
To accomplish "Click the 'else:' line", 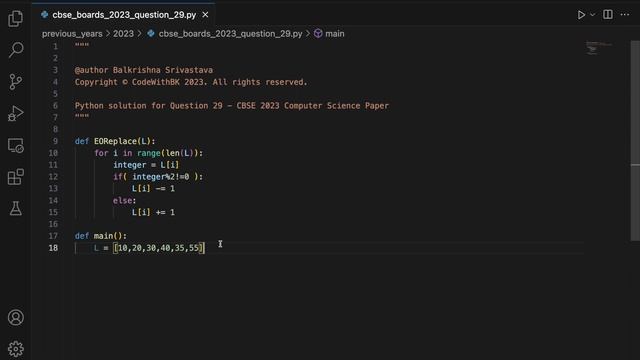I will point(124,200).
